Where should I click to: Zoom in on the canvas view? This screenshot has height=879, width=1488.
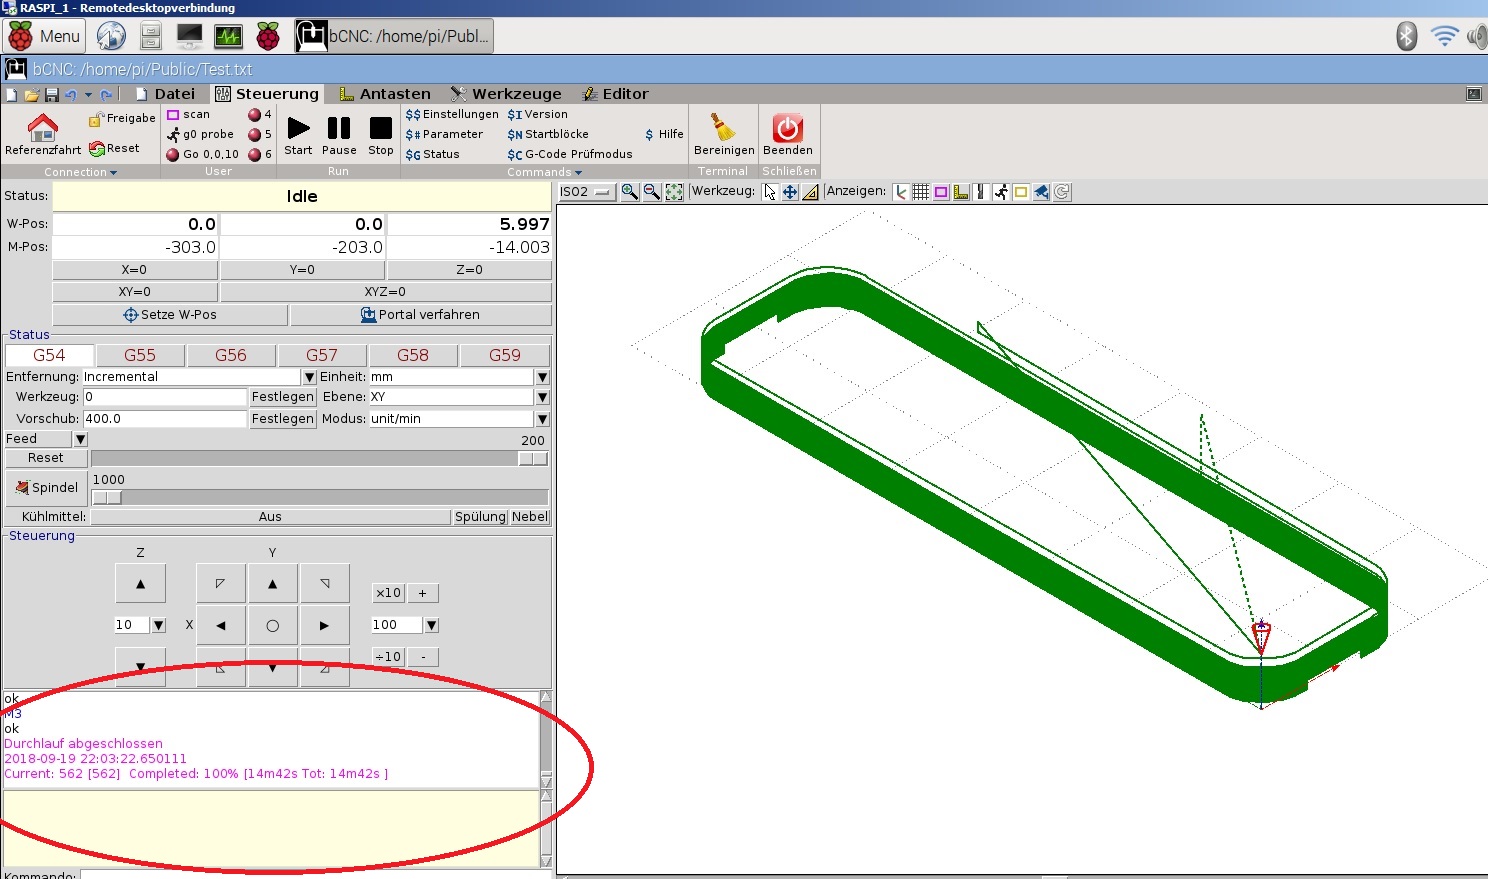(x=630, y=192)
